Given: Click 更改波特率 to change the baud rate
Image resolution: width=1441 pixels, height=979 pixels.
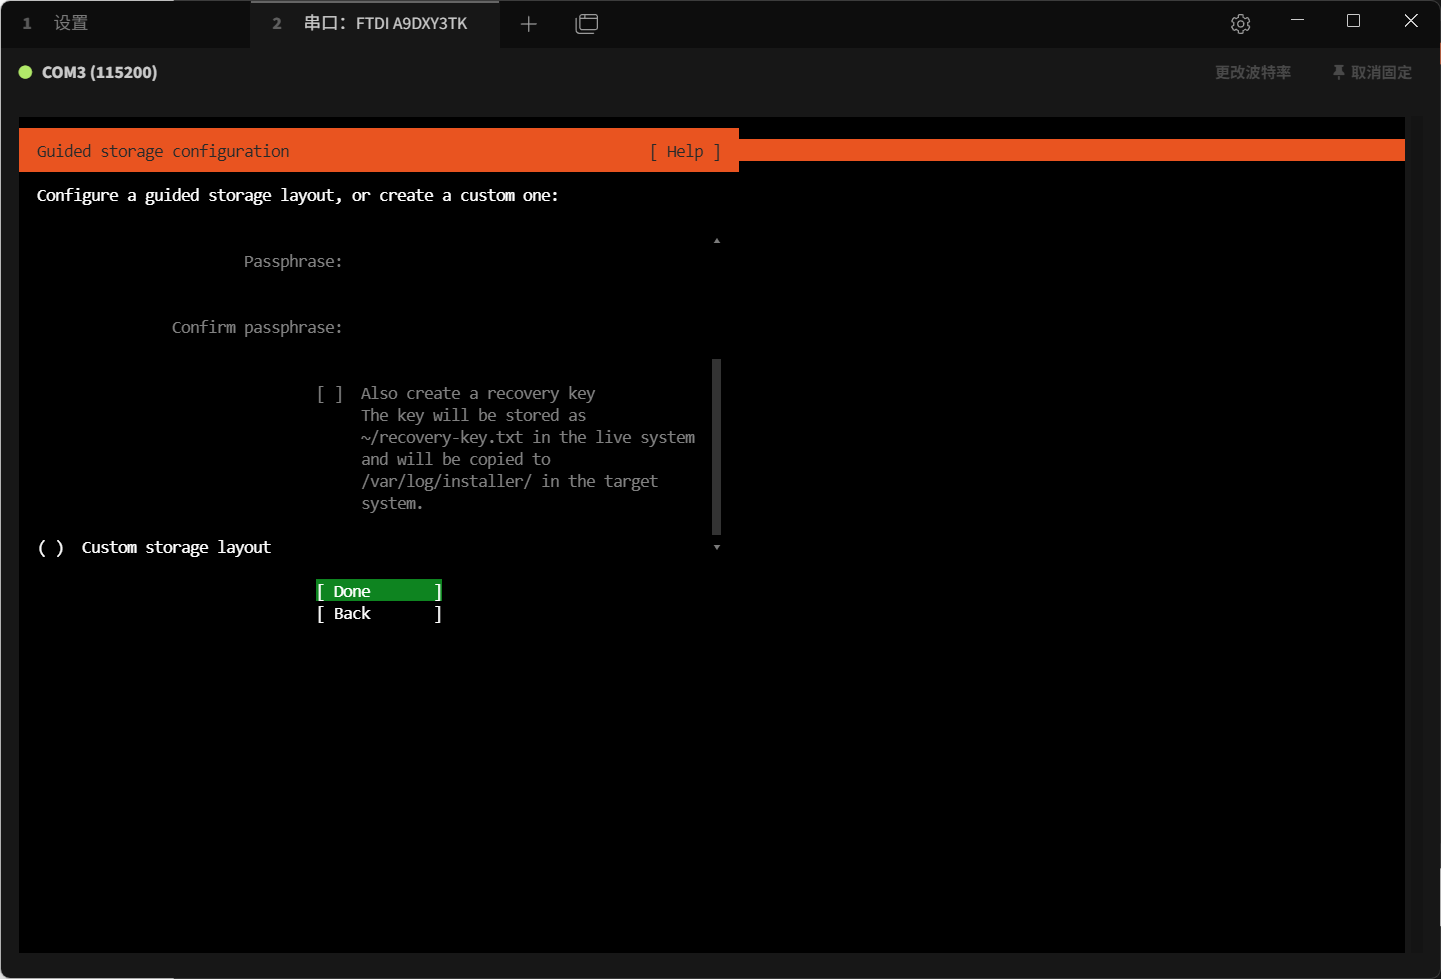Looking at the screenshot, I should (1252, 72).
